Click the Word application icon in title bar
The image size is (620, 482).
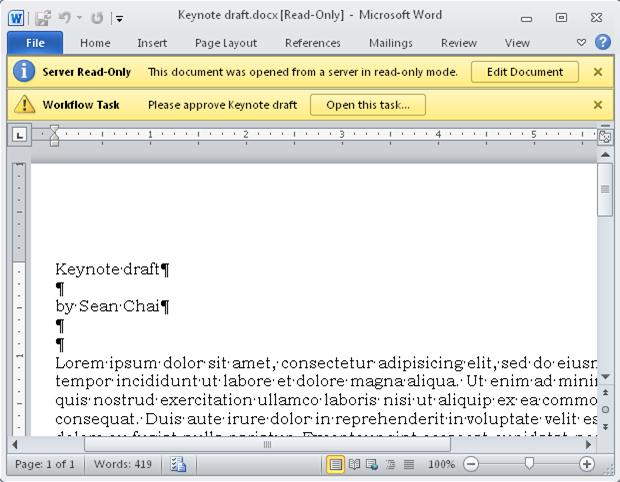(x=16, y=18)
